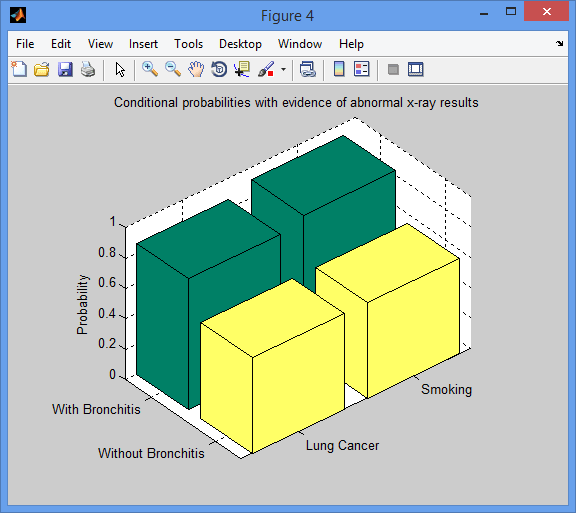This screenshot has height=513, width=576.
Task: Activate the Zoom In magnifier tool
Action: coord(150,69)
